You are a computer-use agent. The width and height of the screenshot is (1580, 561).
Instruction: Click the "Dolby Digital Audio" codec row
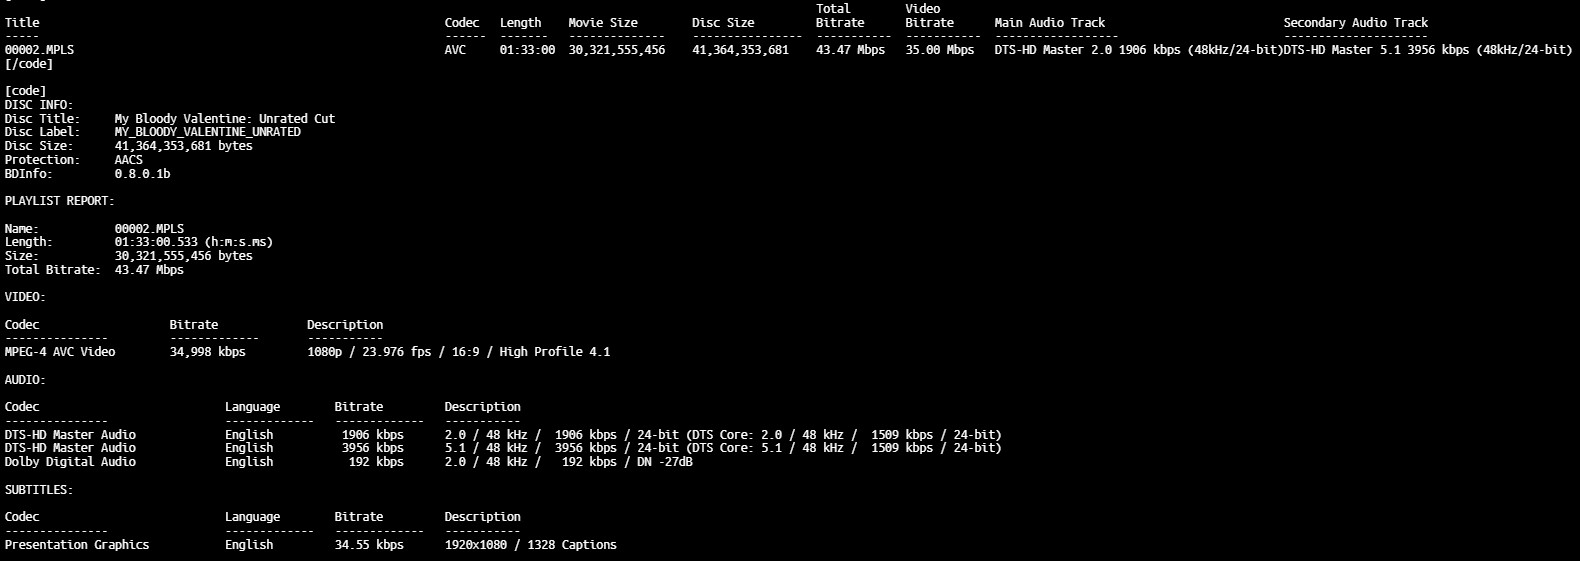70,462
